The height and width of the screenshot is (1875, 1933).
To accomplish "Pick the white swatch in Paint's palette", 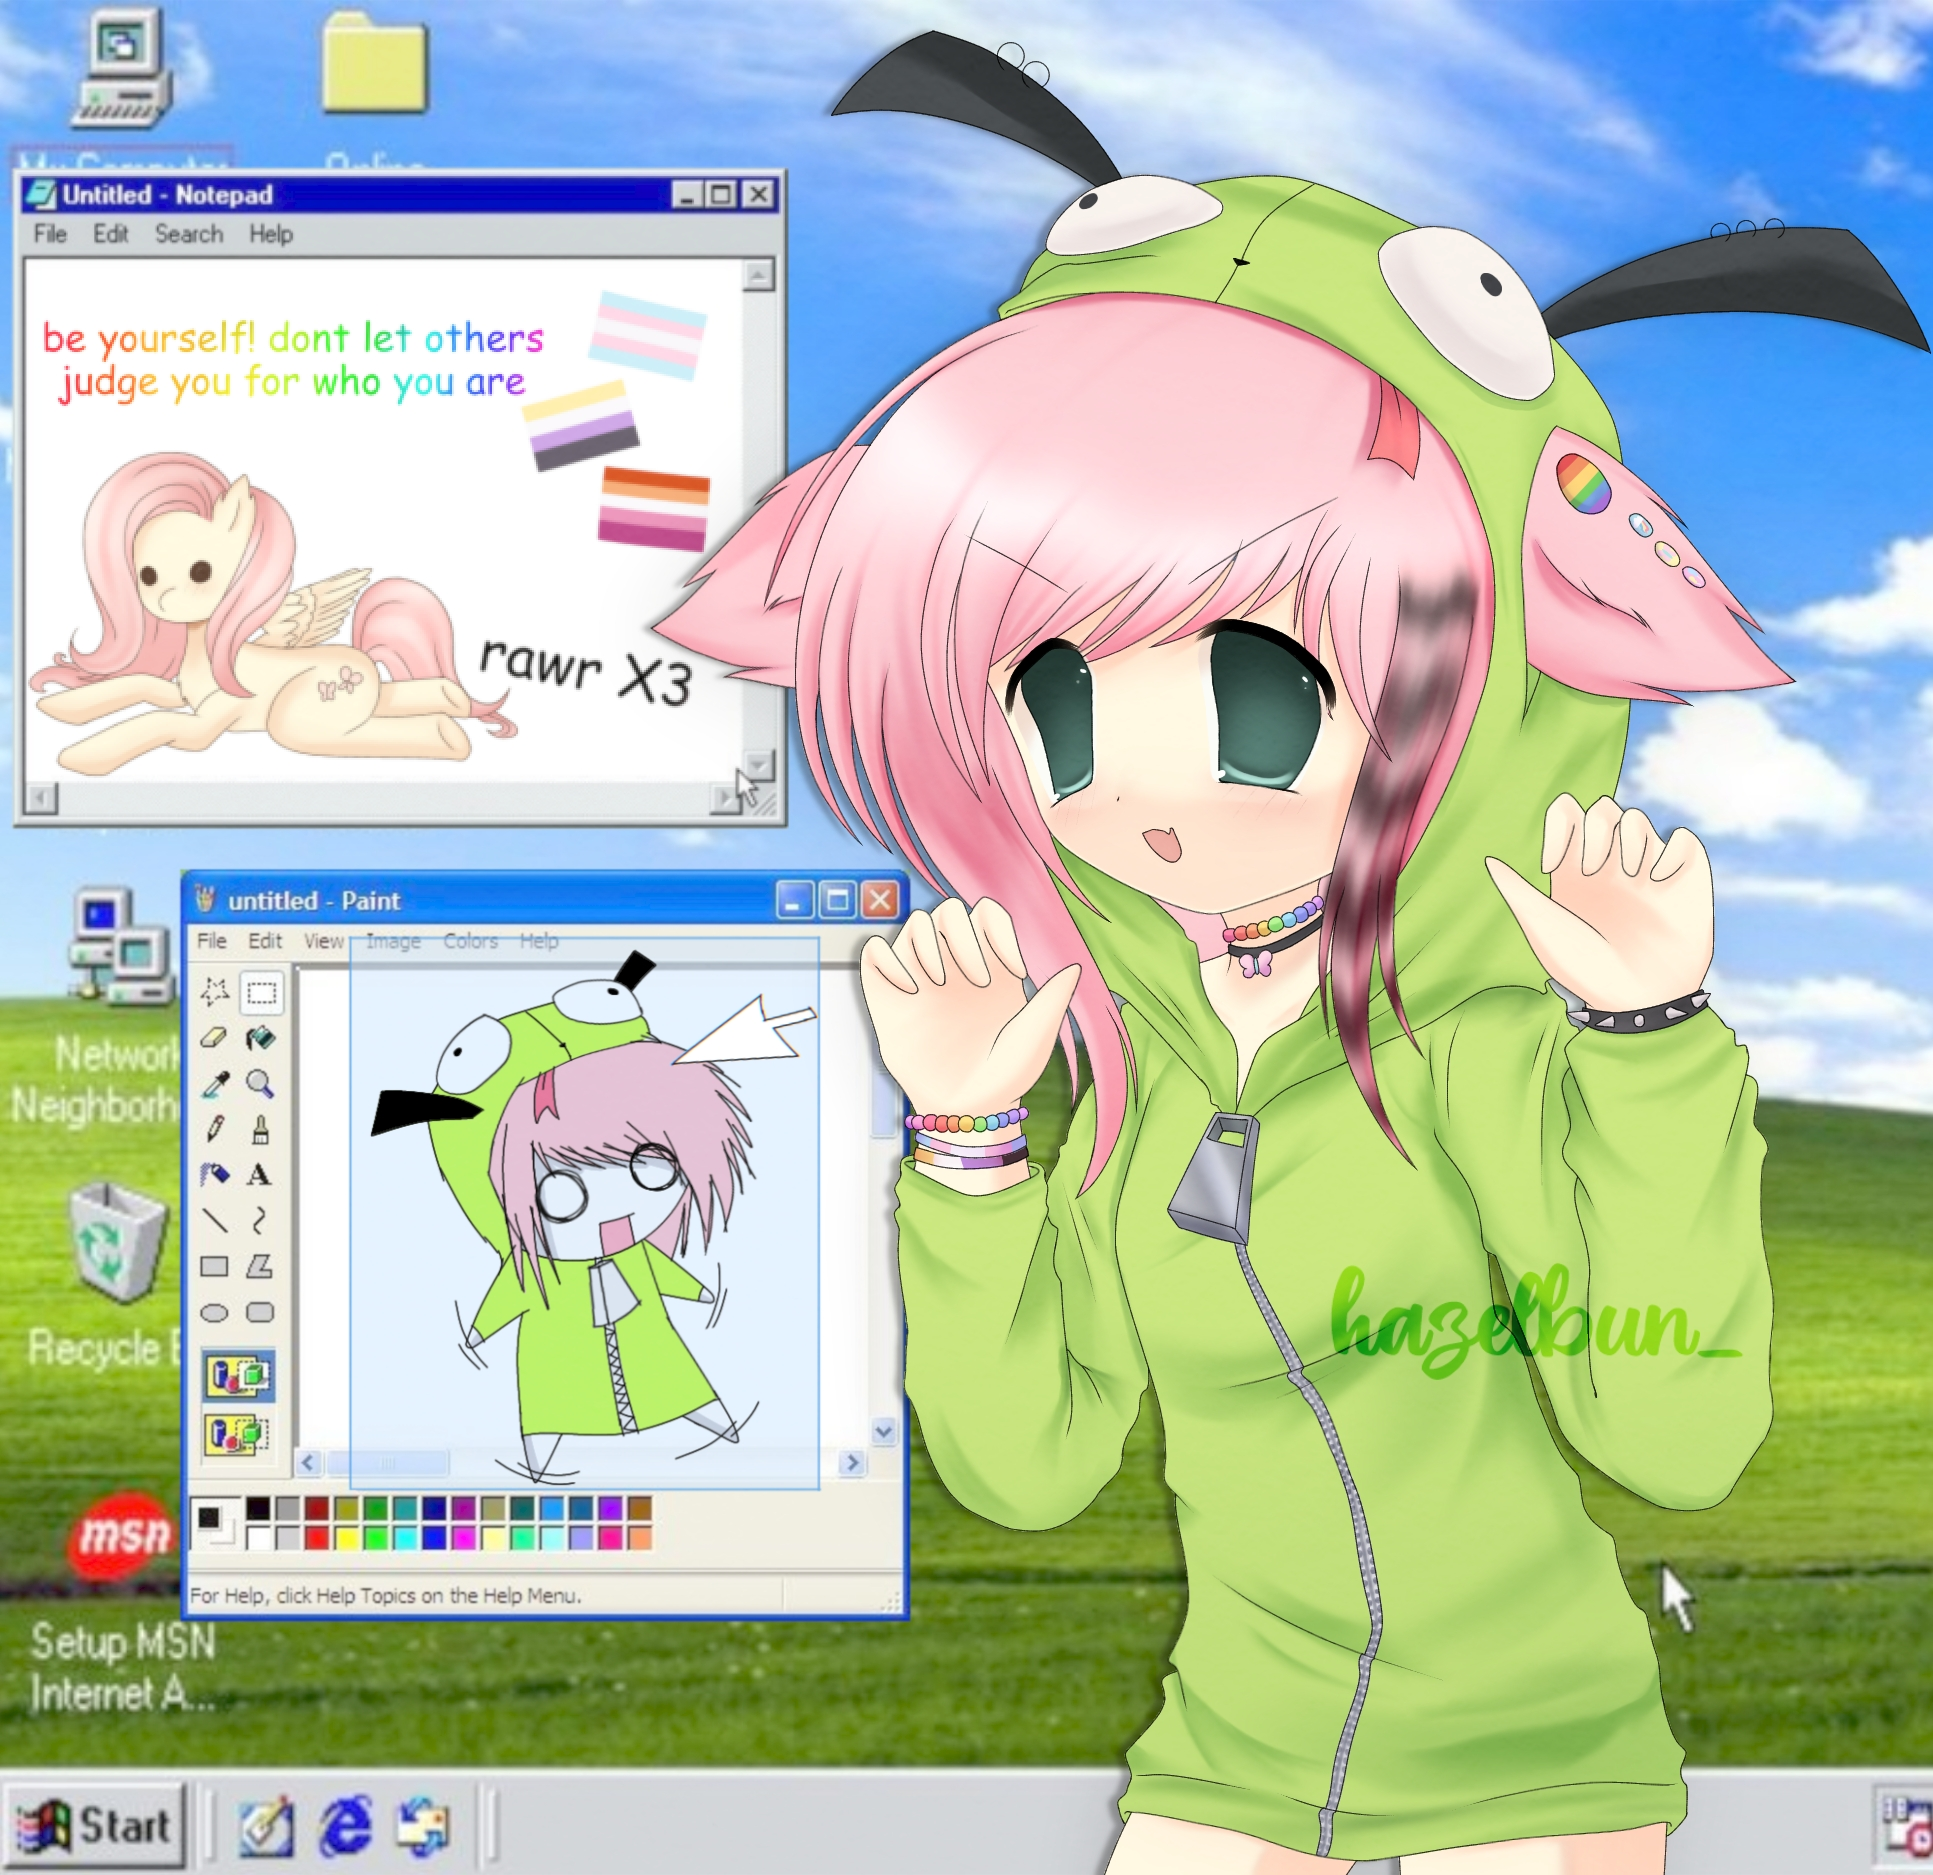I will [x=258, y=1537].
